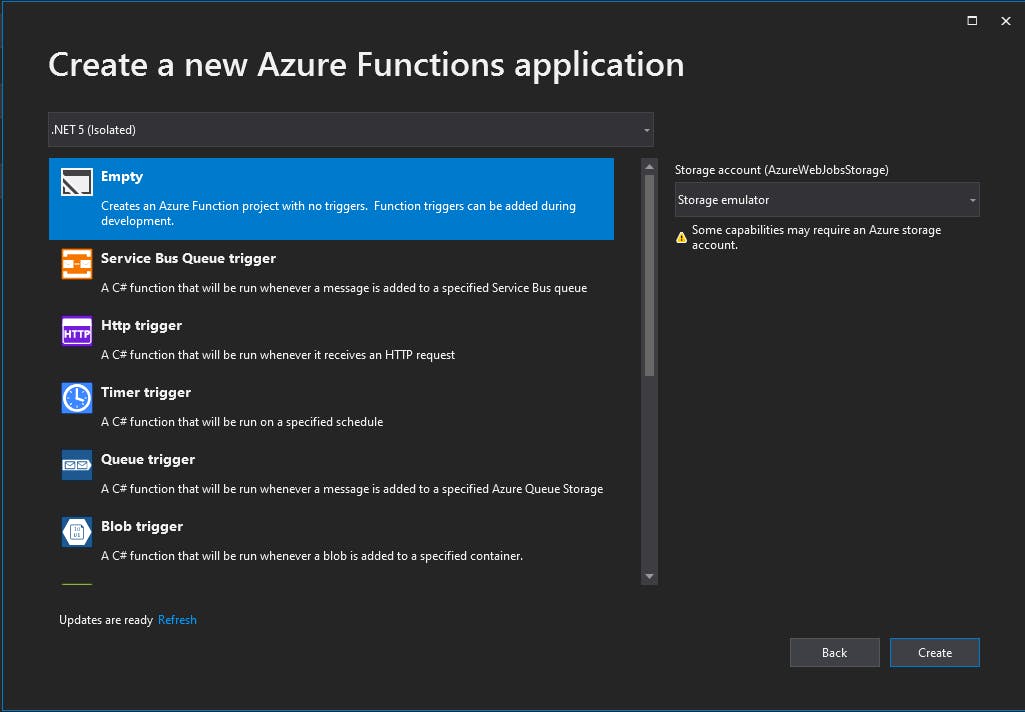Select the Http trigger template title
The height and width of the screenshot is (712, 1025).
pos(141,325)
